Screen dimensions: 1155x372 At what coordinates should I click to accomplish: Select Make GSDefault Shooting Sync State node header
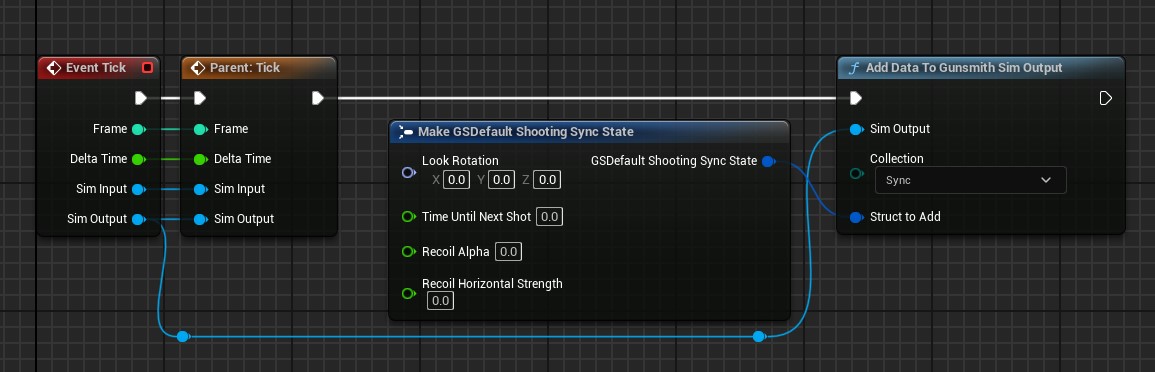(x=589, y=132)
